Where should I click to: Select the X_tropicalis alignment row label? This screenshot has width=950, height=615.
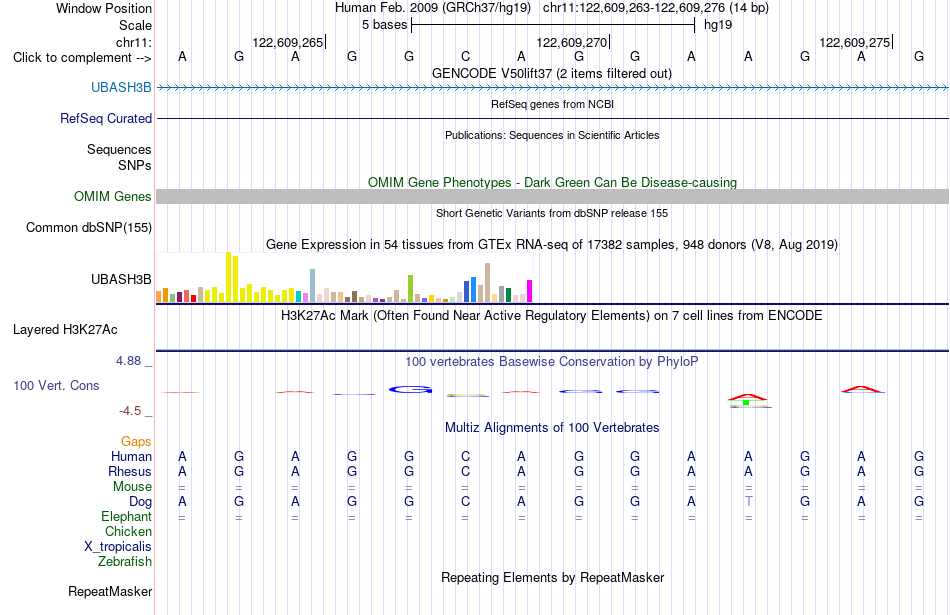click(118, 547)
